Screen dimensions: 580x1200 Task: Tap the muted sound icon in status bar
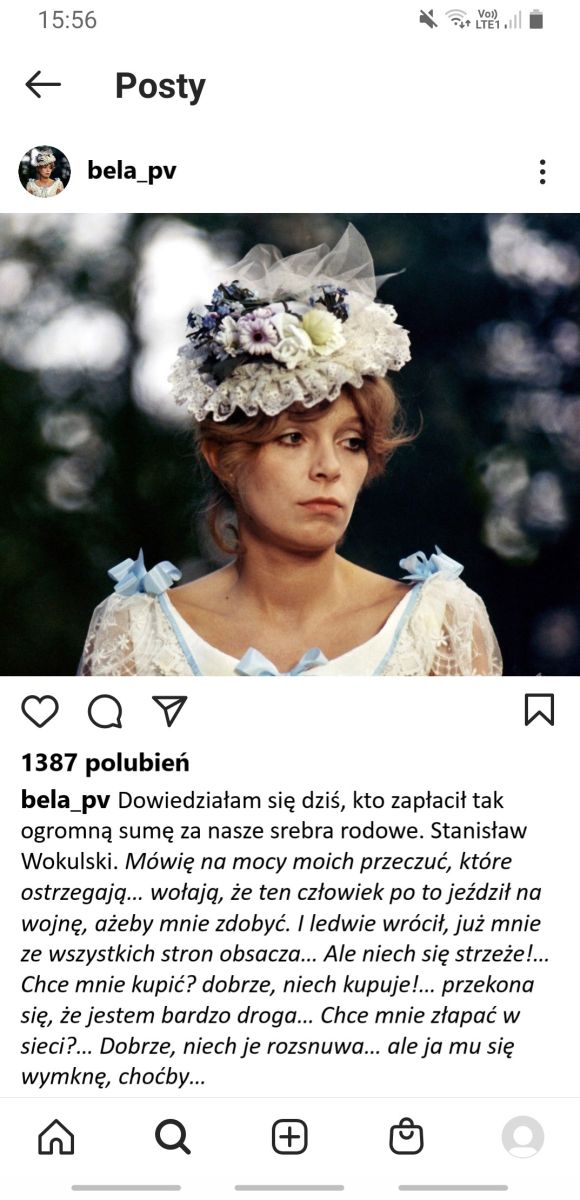(429, 19)
